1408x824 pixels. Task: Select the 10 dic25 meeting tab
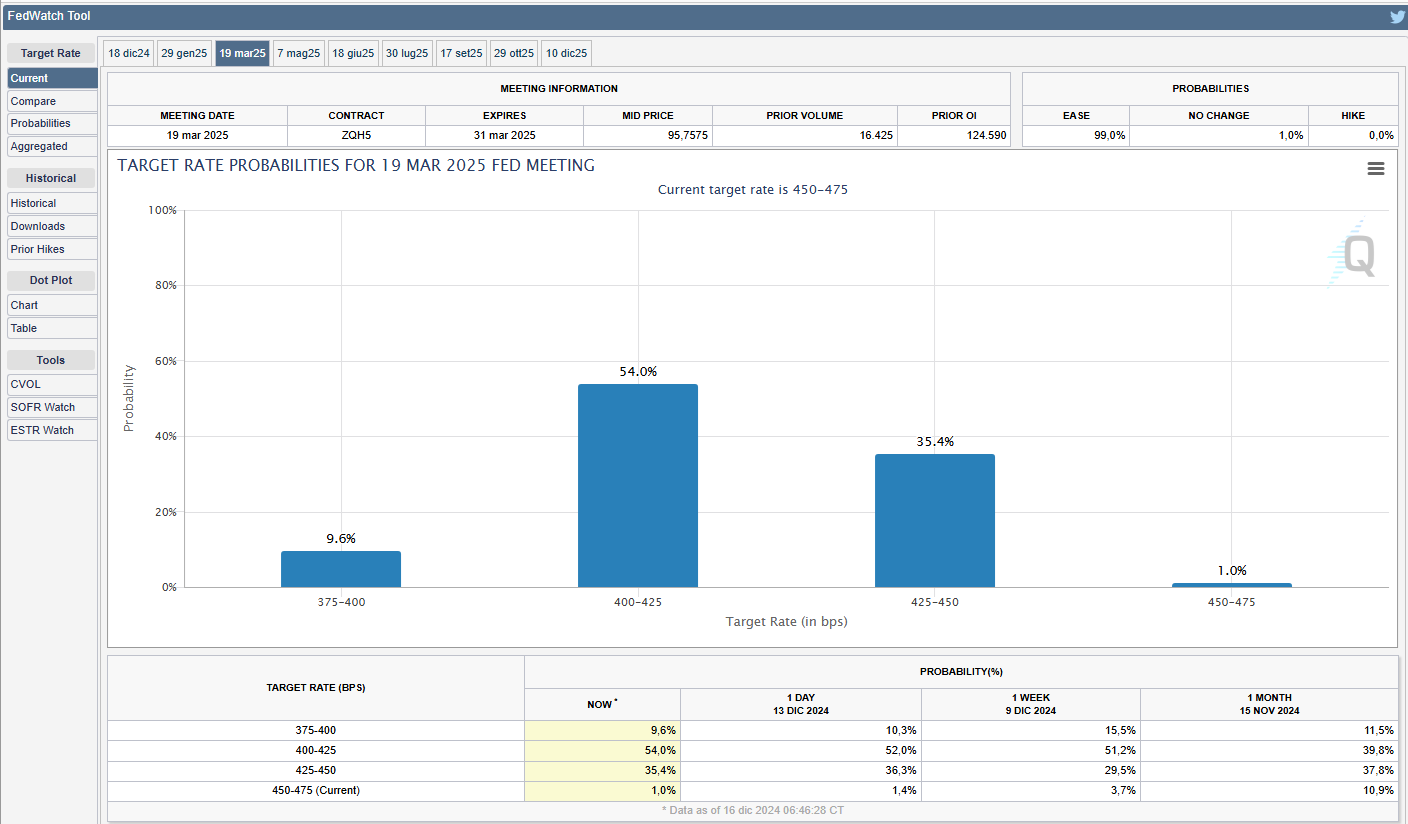tap(566, 53)
